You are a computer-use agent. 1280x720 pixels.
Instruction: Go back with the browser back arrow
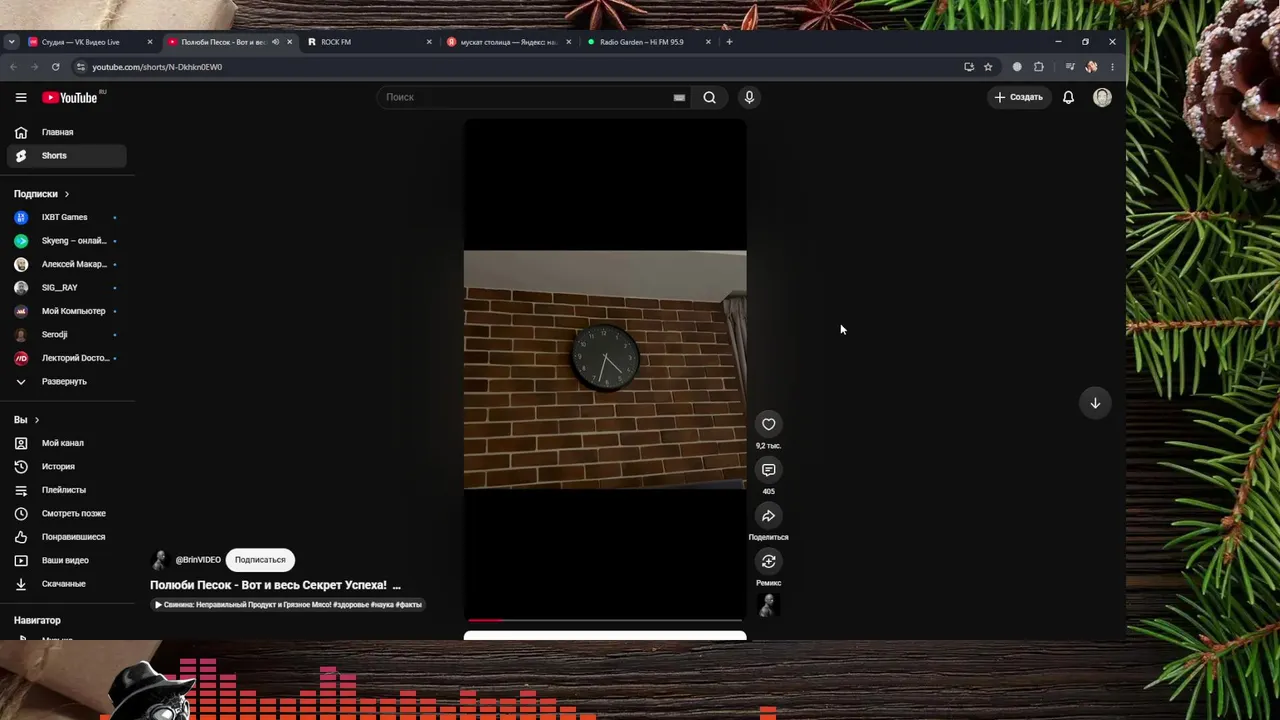[13, 67]
